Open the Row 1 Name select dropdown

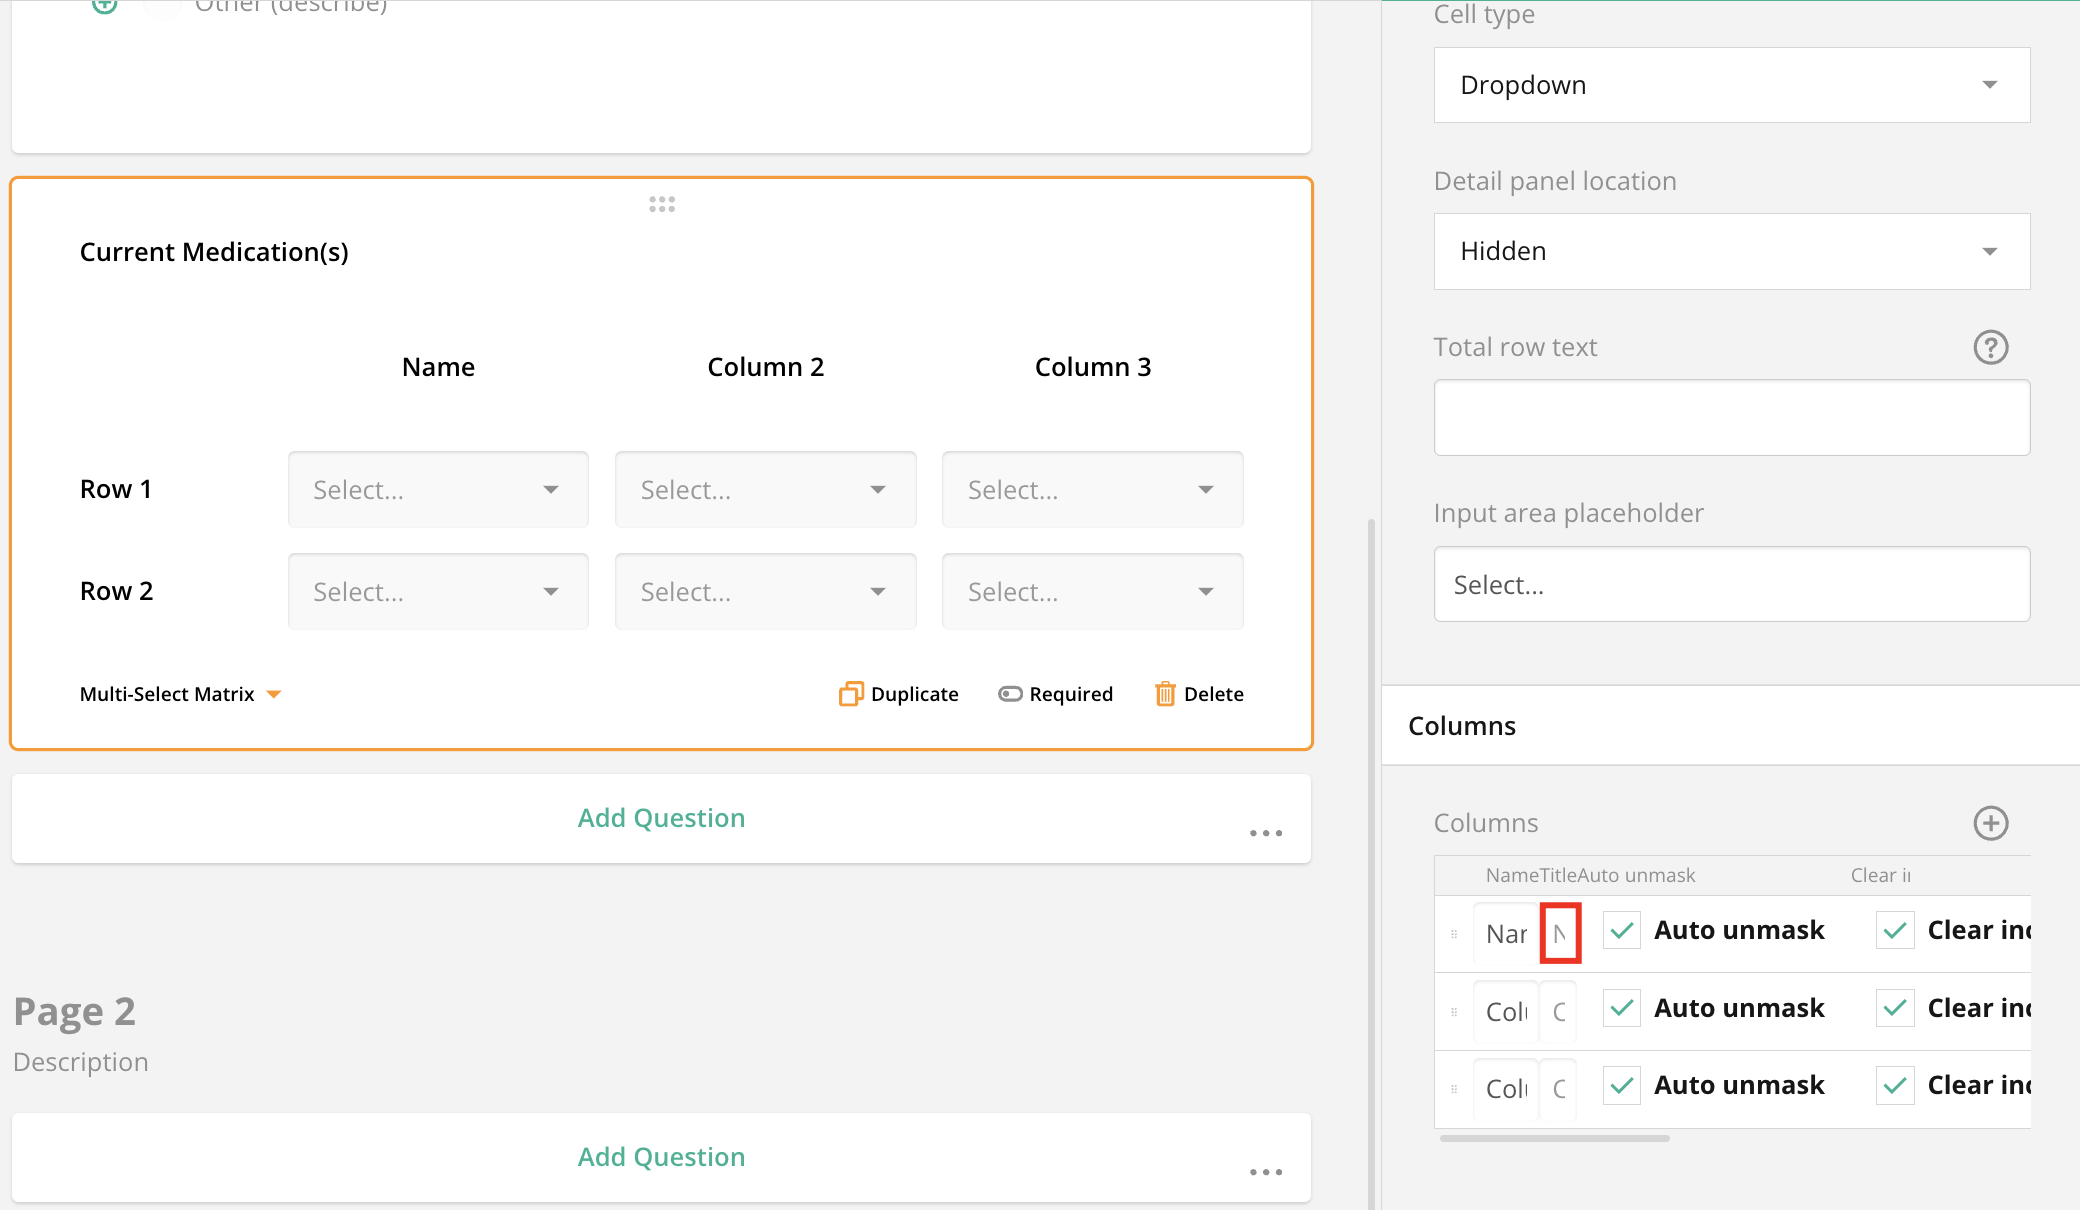pos(437,489)
